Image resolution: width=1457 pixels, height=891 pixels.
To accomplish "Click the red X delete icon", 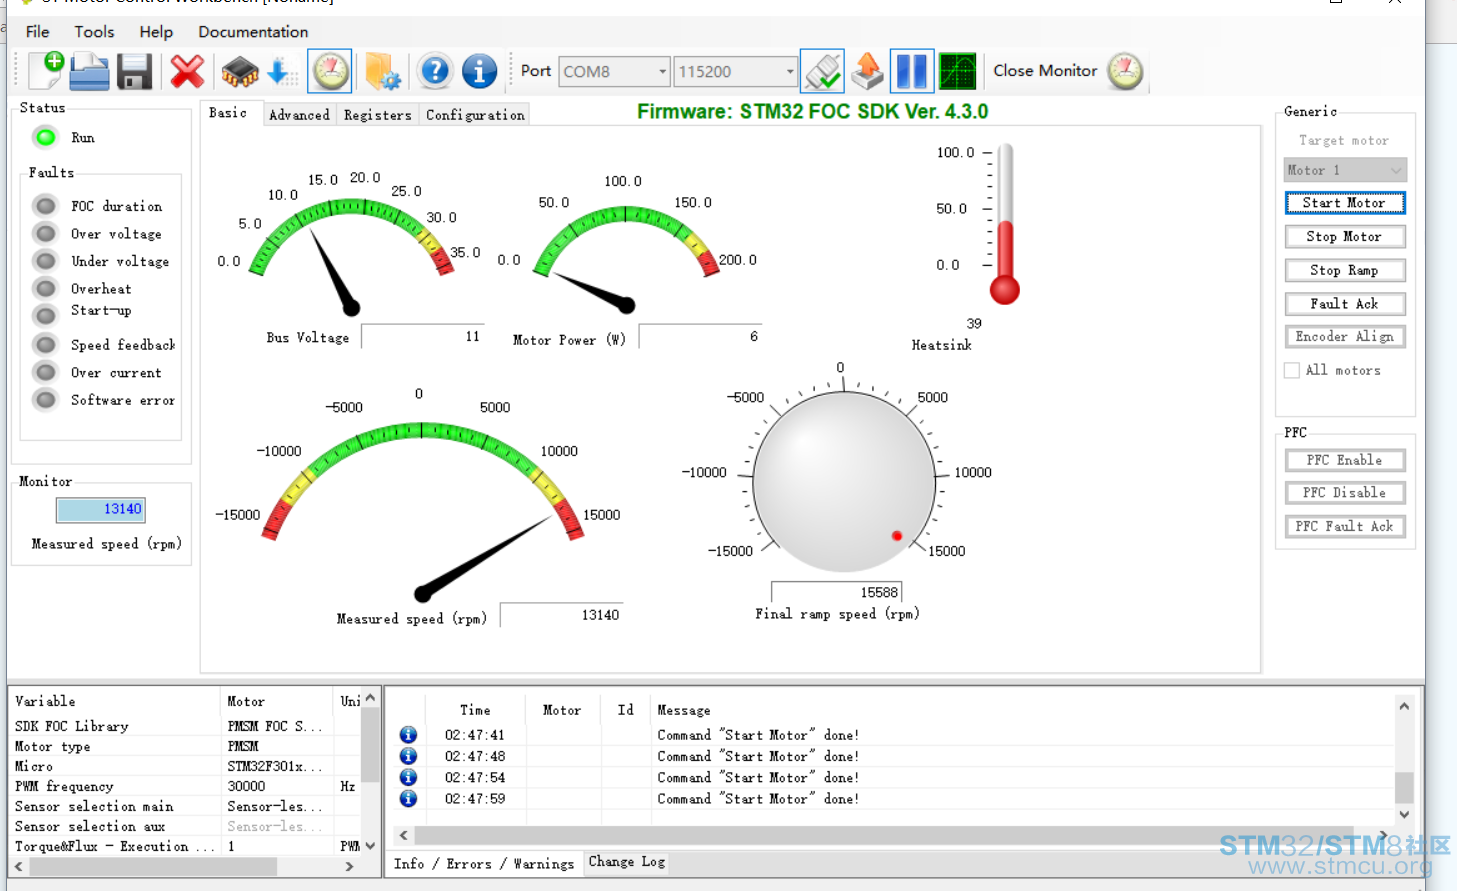I will point(187,71).
